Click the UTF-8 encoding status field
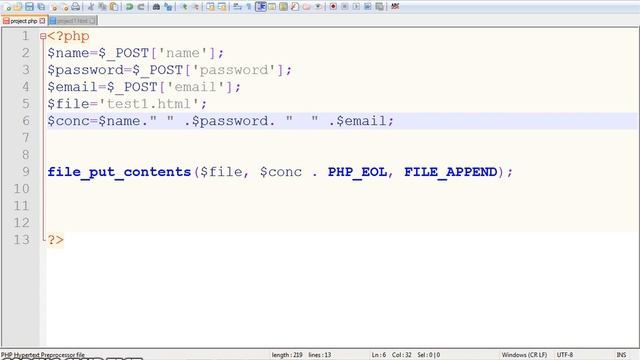 [565, 355]
